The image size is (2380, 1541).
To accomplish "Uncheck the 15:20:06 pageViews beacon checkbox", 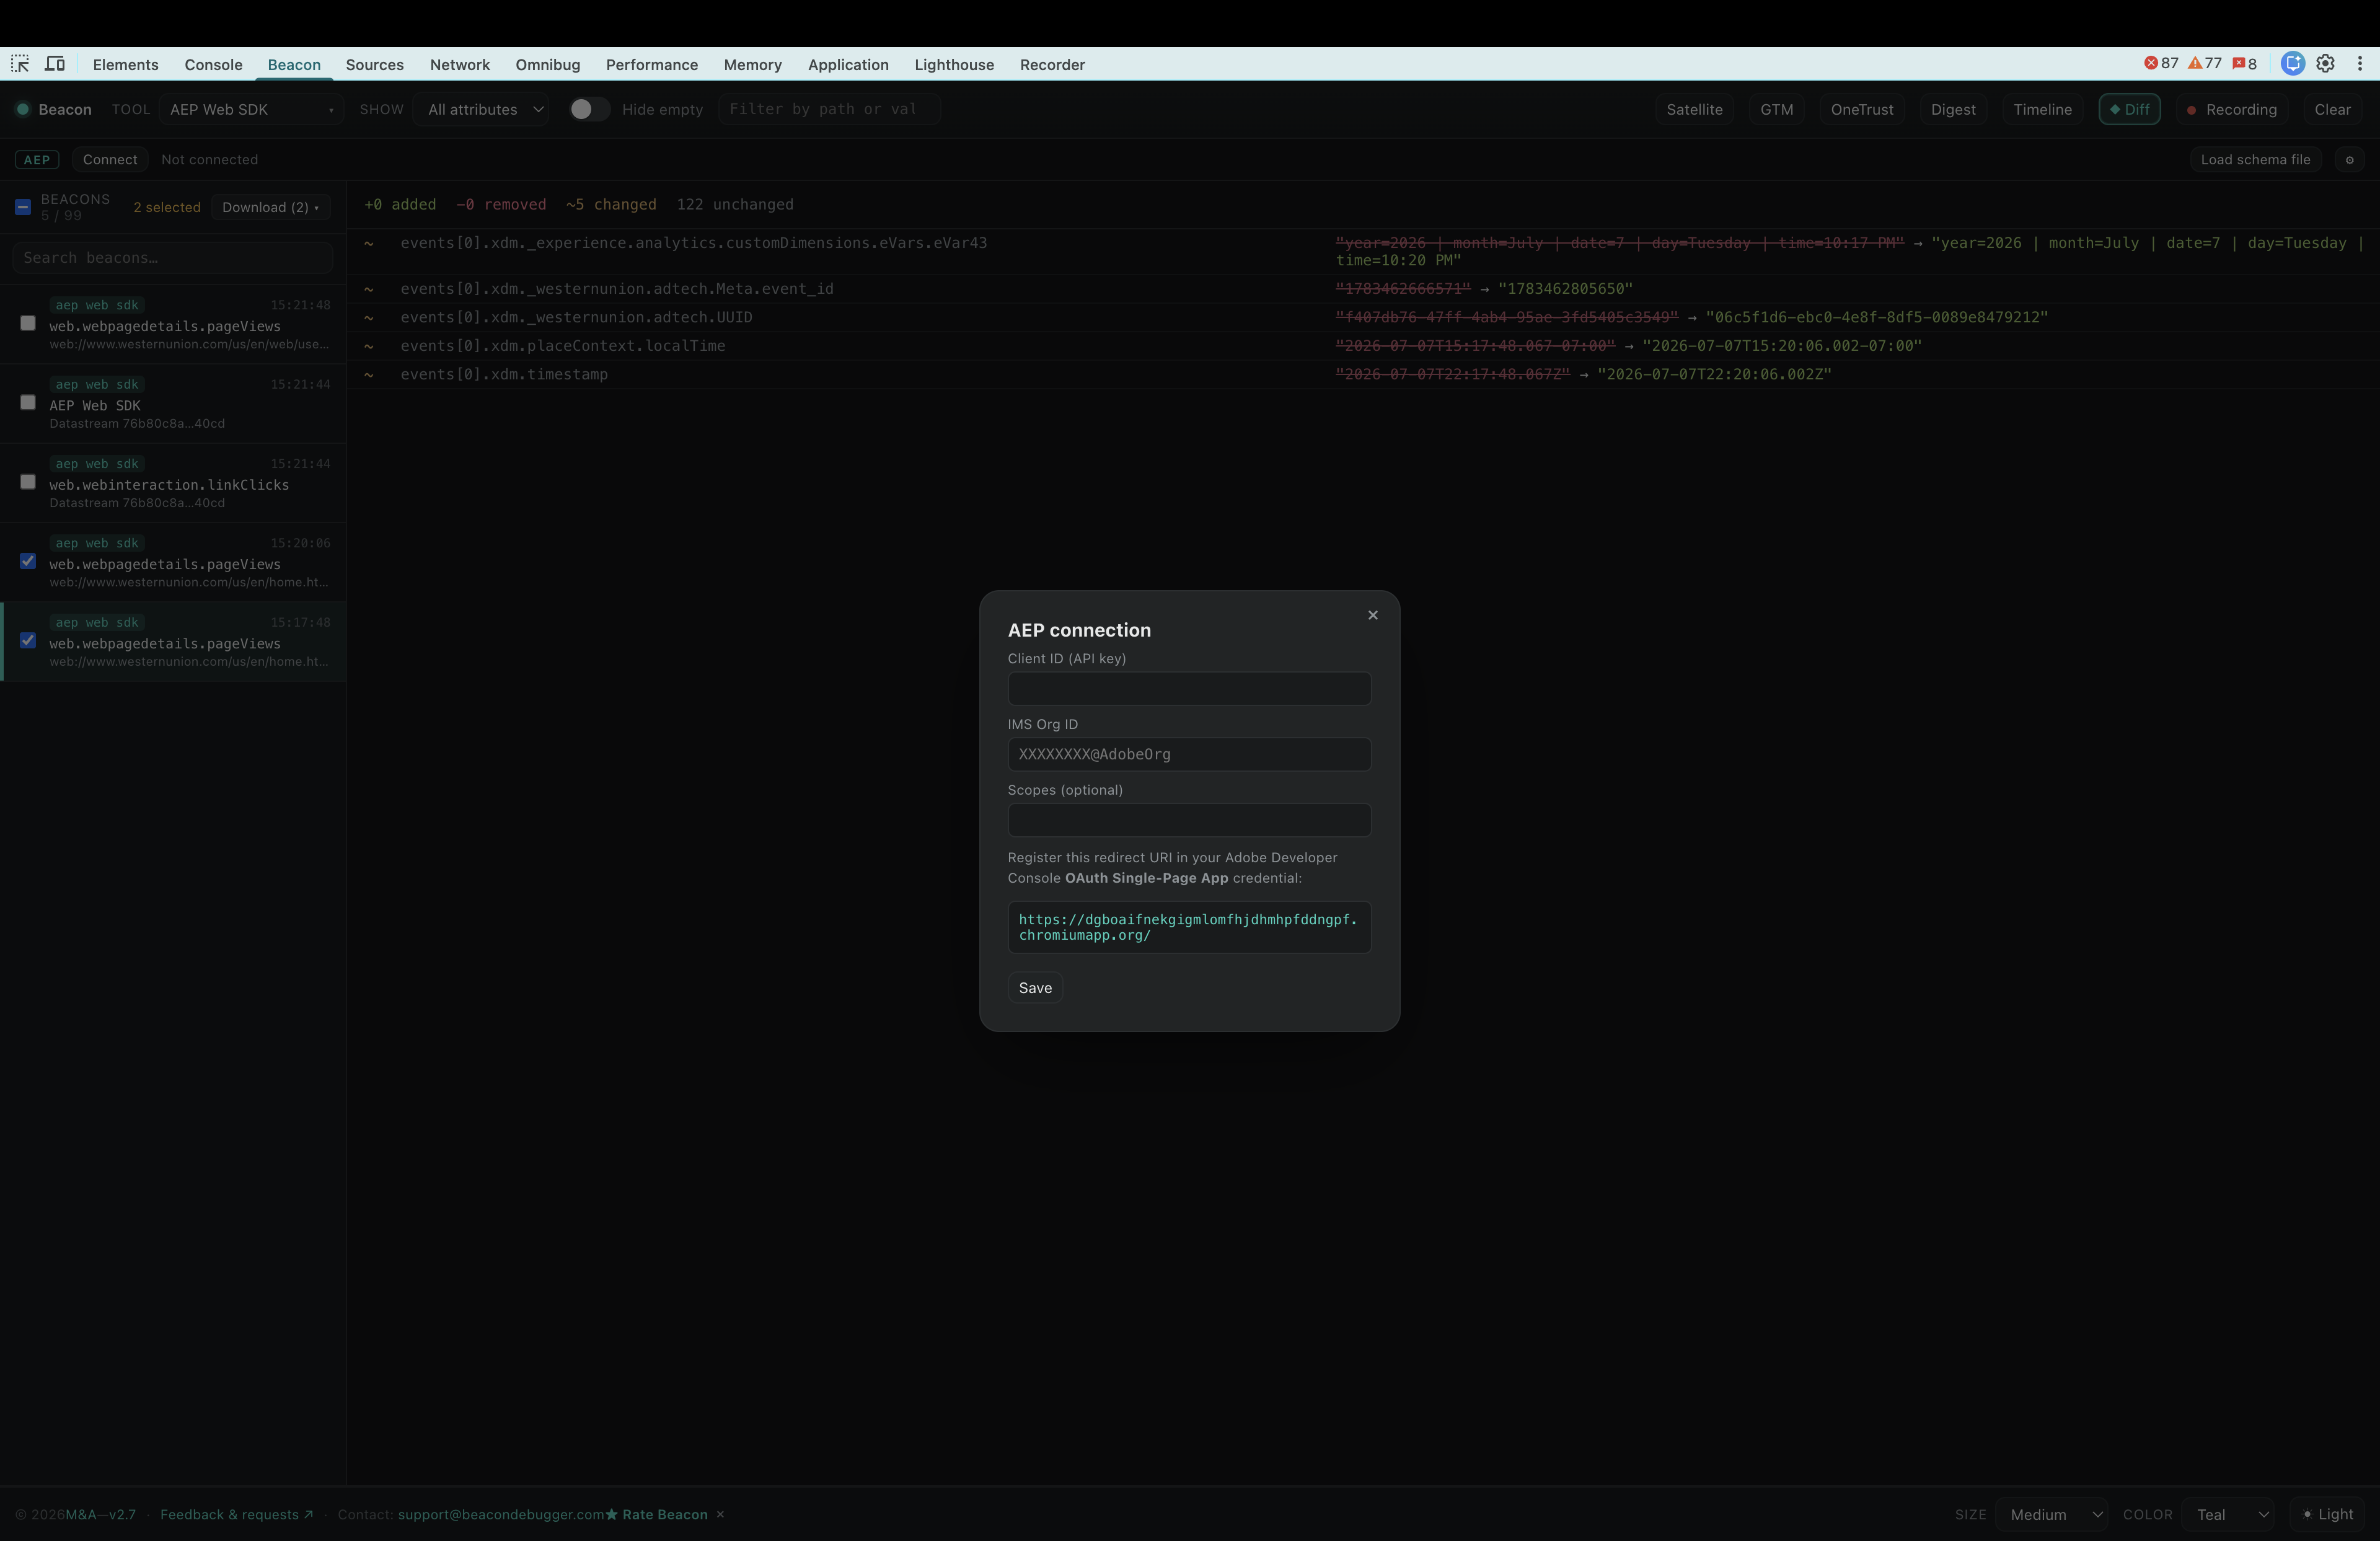I will pos(28,561).
